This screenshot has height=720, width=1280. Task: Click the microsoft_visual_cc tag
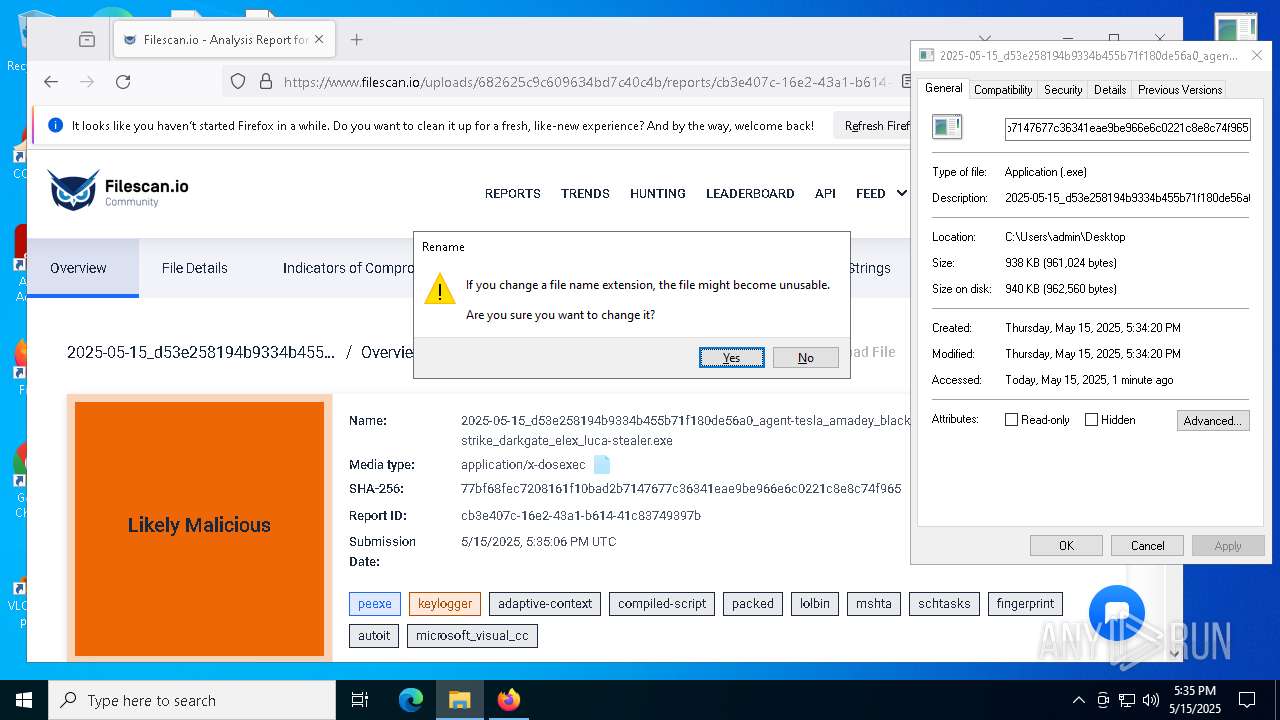(472, 636)
